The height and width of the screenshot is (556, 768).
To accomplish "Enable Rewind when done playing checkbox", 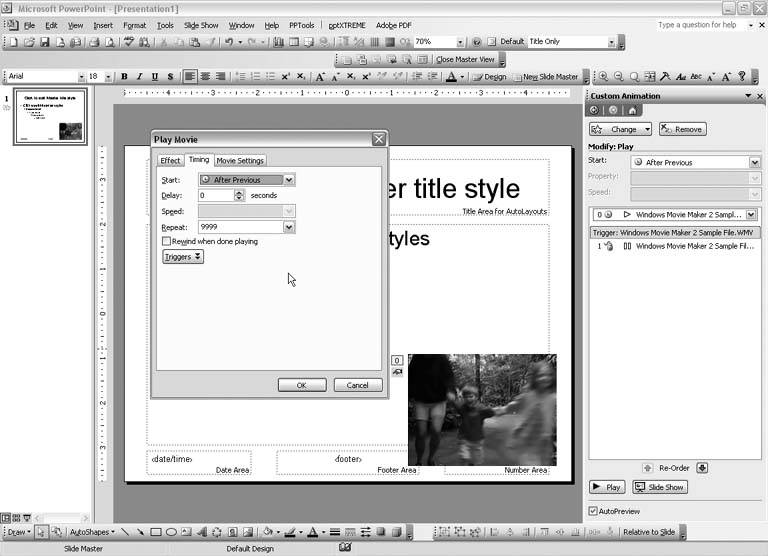I will tap(166, 241).
